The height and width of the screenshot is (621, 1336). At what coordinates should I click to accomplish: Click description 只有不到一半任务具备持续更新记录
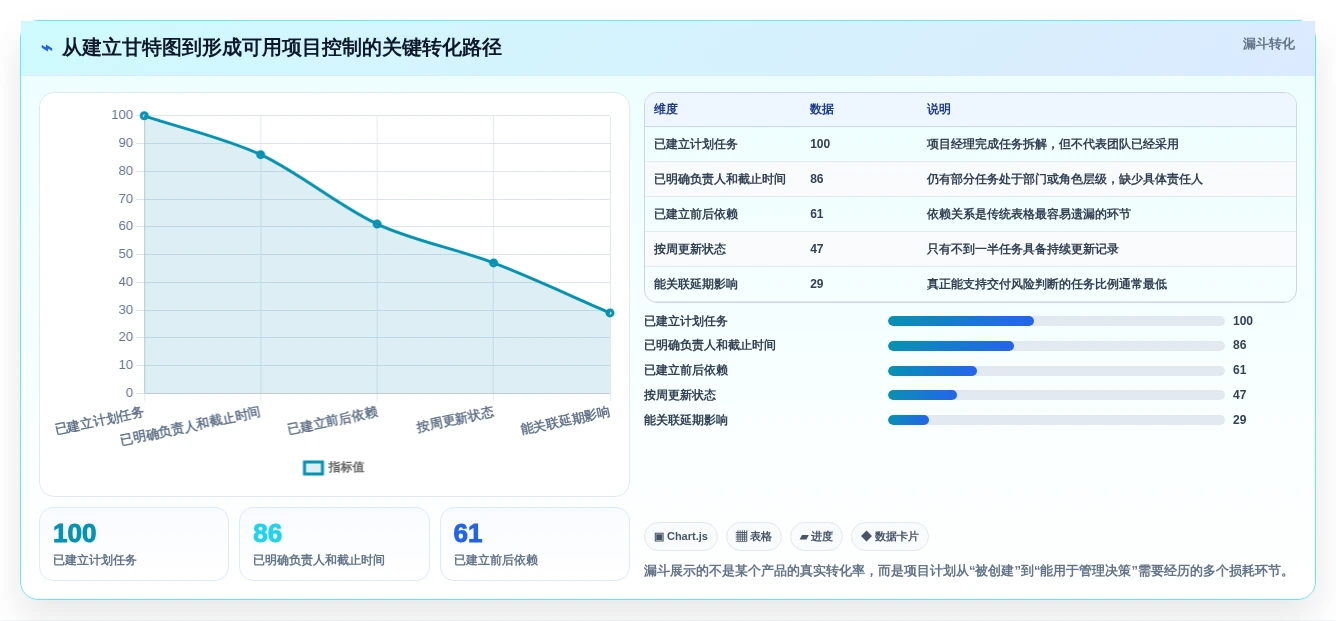(x=1023, y=249)
